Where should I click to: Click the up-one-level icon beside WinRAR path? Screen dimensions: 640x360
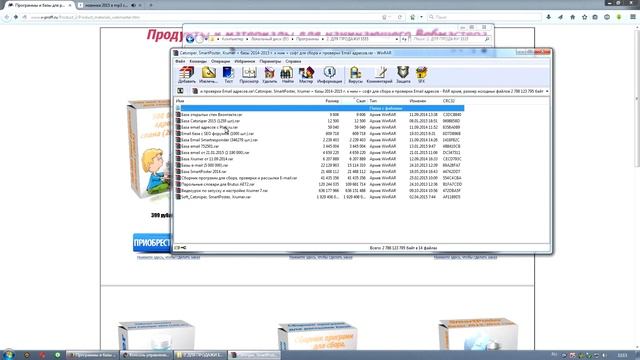180,91
